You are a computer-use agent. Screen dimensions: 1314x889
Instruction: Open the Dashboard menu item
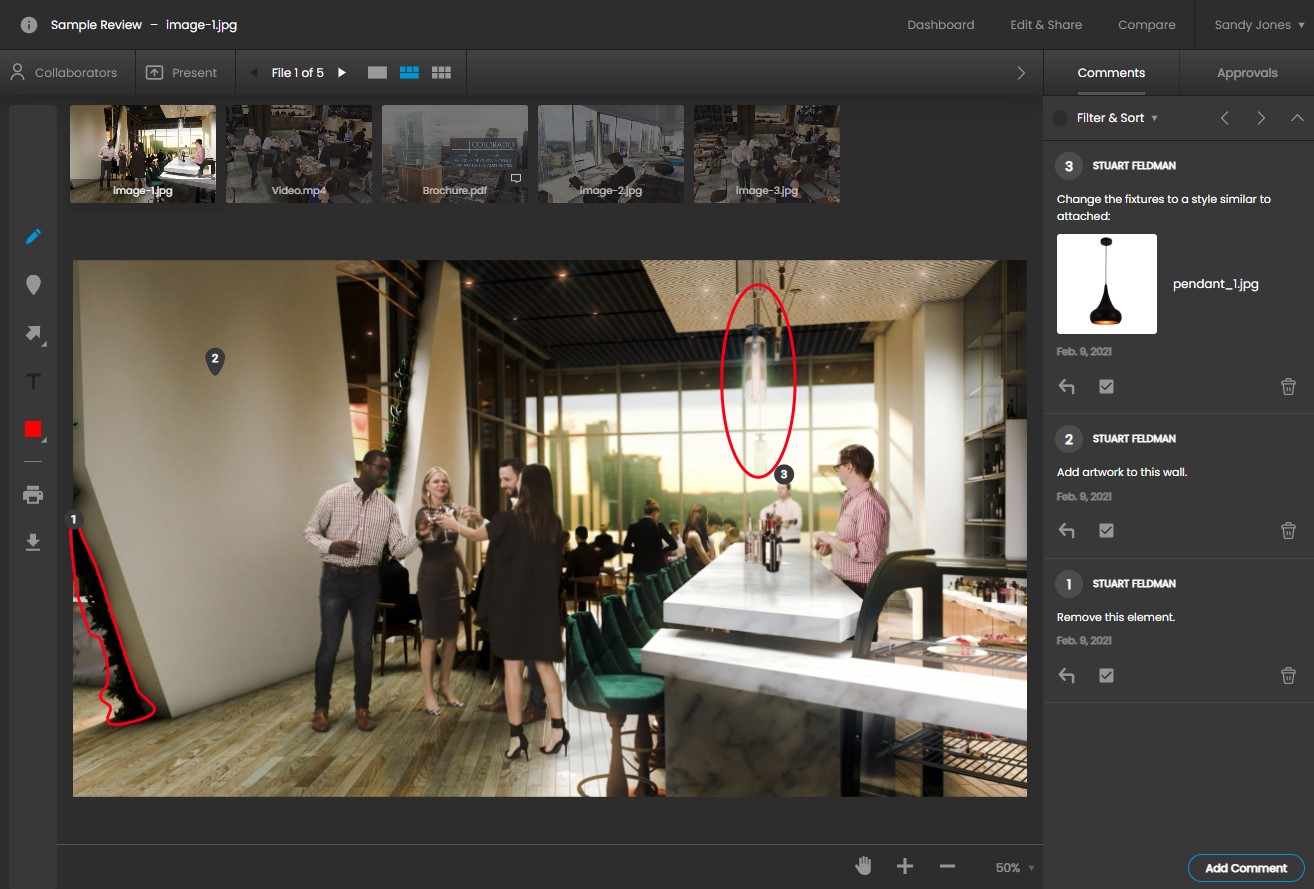tap(940, 24)
